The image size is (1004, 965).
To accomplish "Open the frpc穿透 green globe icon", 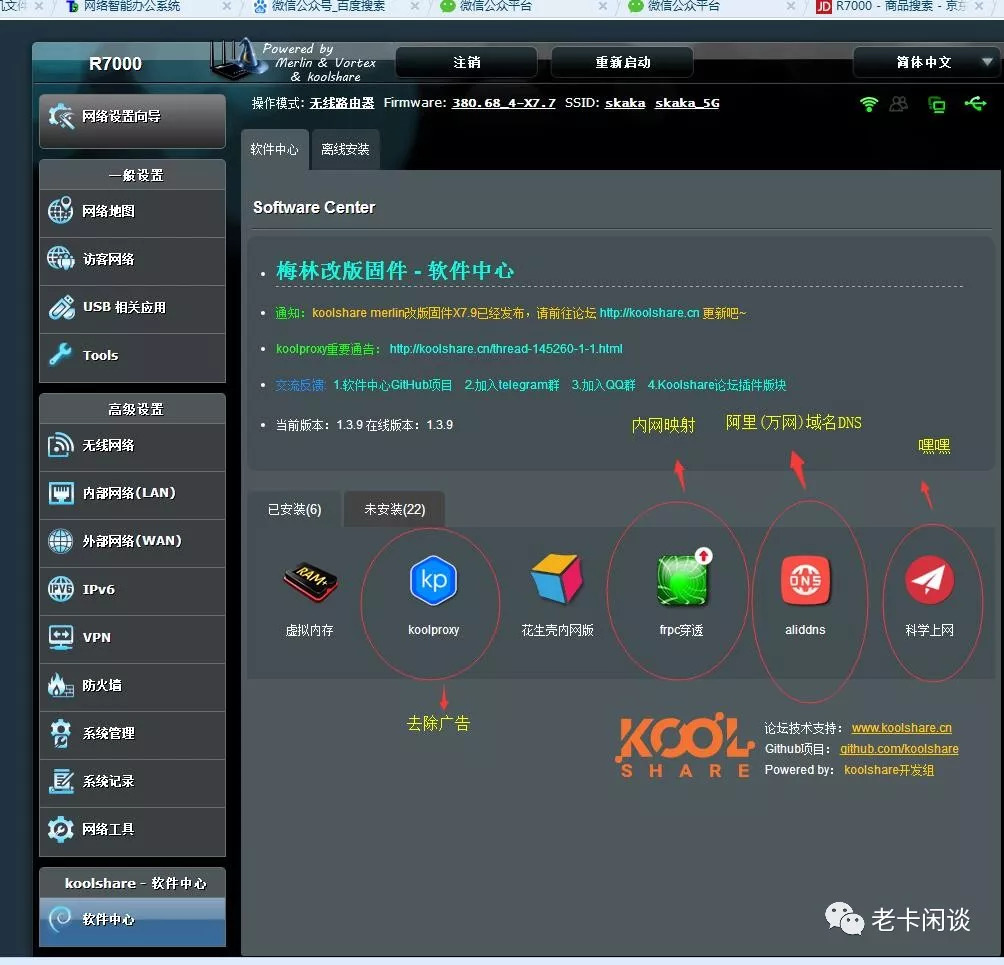I will click(683, 578).
